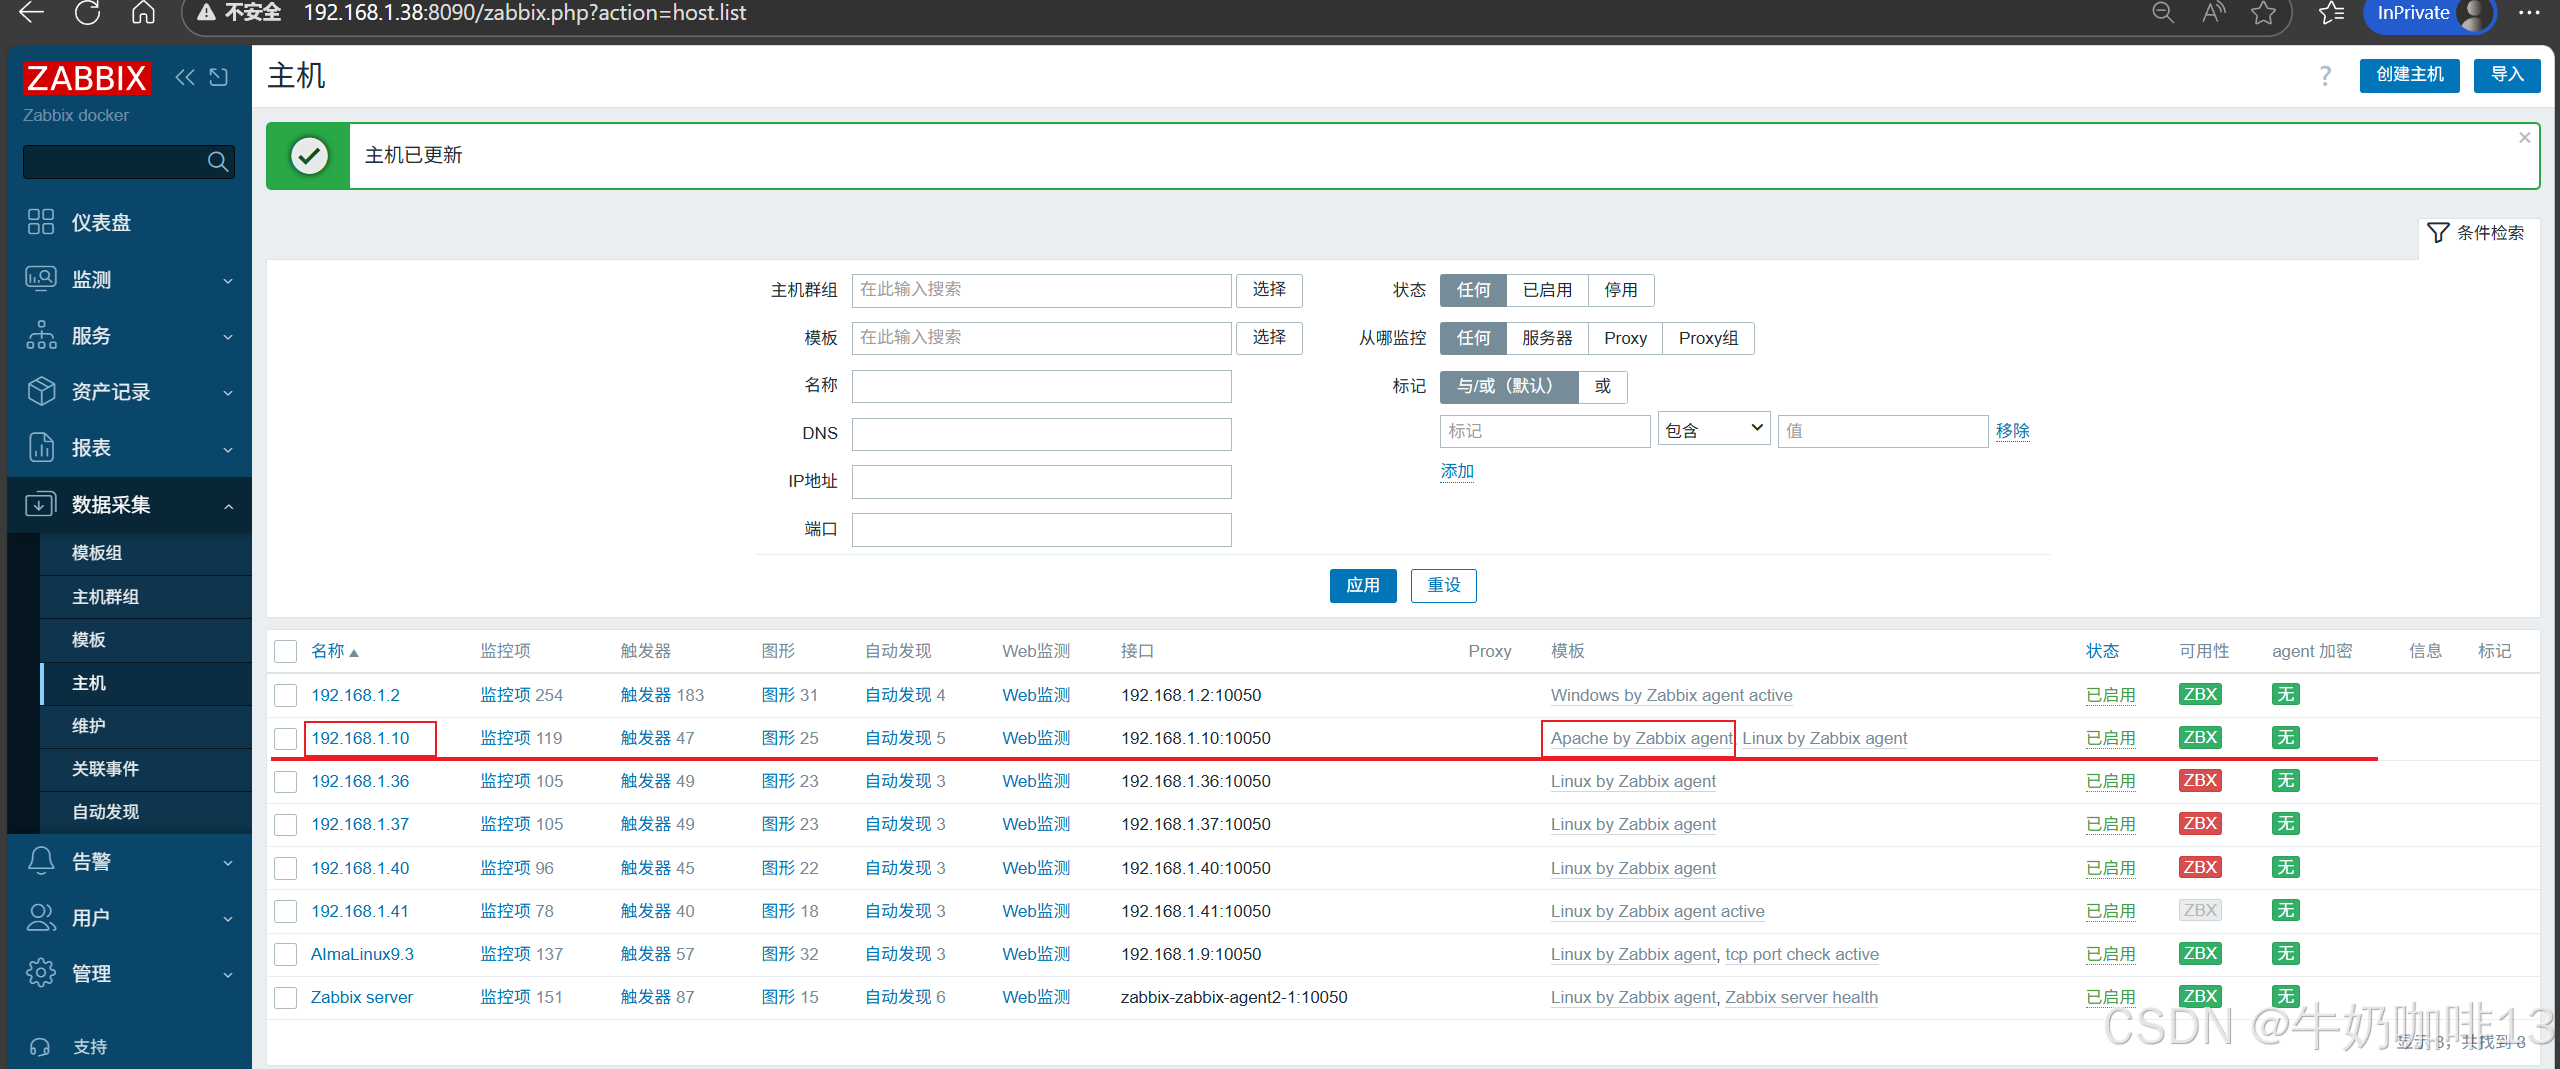Select 已启用 status filter option
The height and width of the screenshot is (1069, 2560).
pyautogui.click(x=1547, y=290)
